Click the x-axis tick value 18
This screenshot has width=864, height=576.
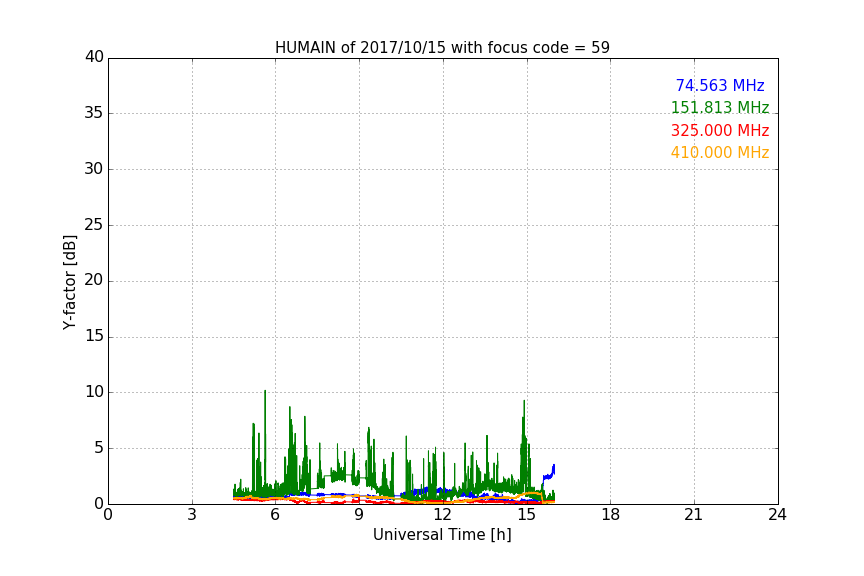click(610, 515)
